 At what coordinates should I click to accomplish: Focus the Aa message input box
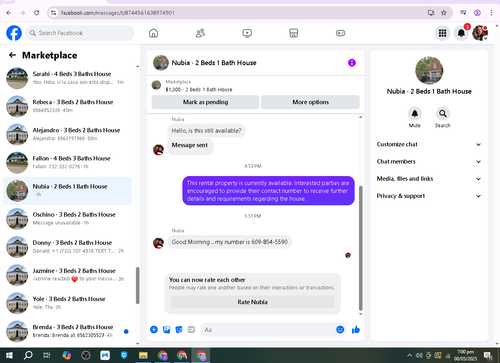click(x=273, y=330)
